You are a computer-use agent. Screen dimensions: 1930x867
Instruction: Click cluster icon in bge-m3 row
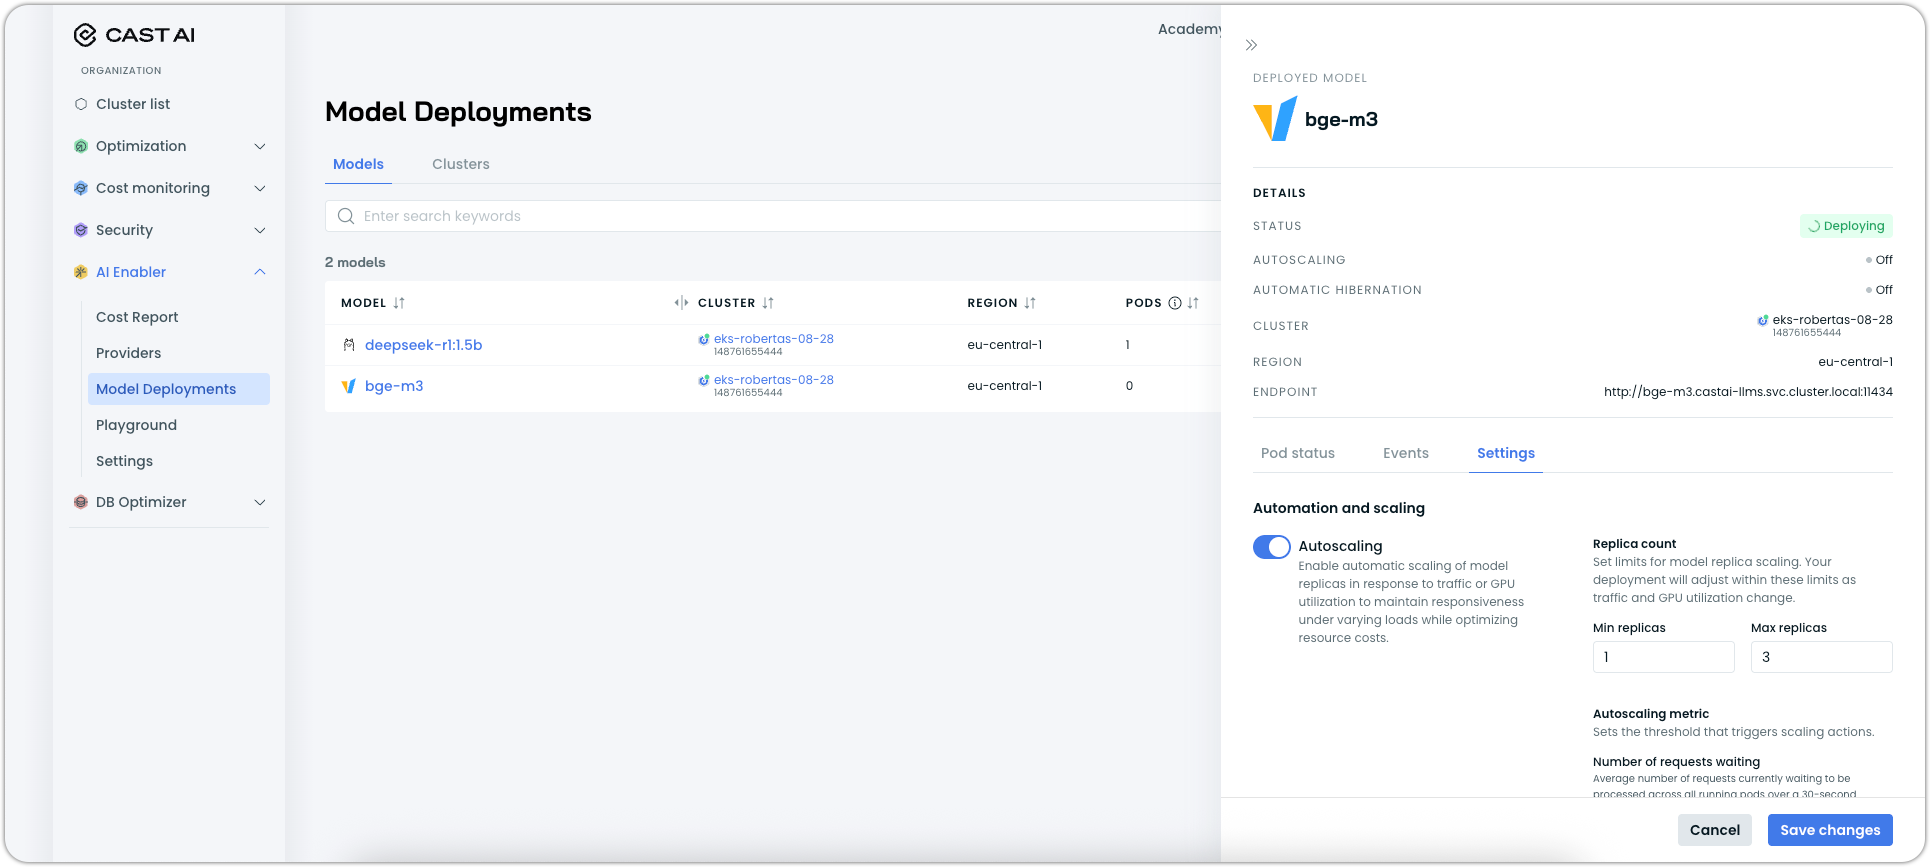tap(704, 380)
